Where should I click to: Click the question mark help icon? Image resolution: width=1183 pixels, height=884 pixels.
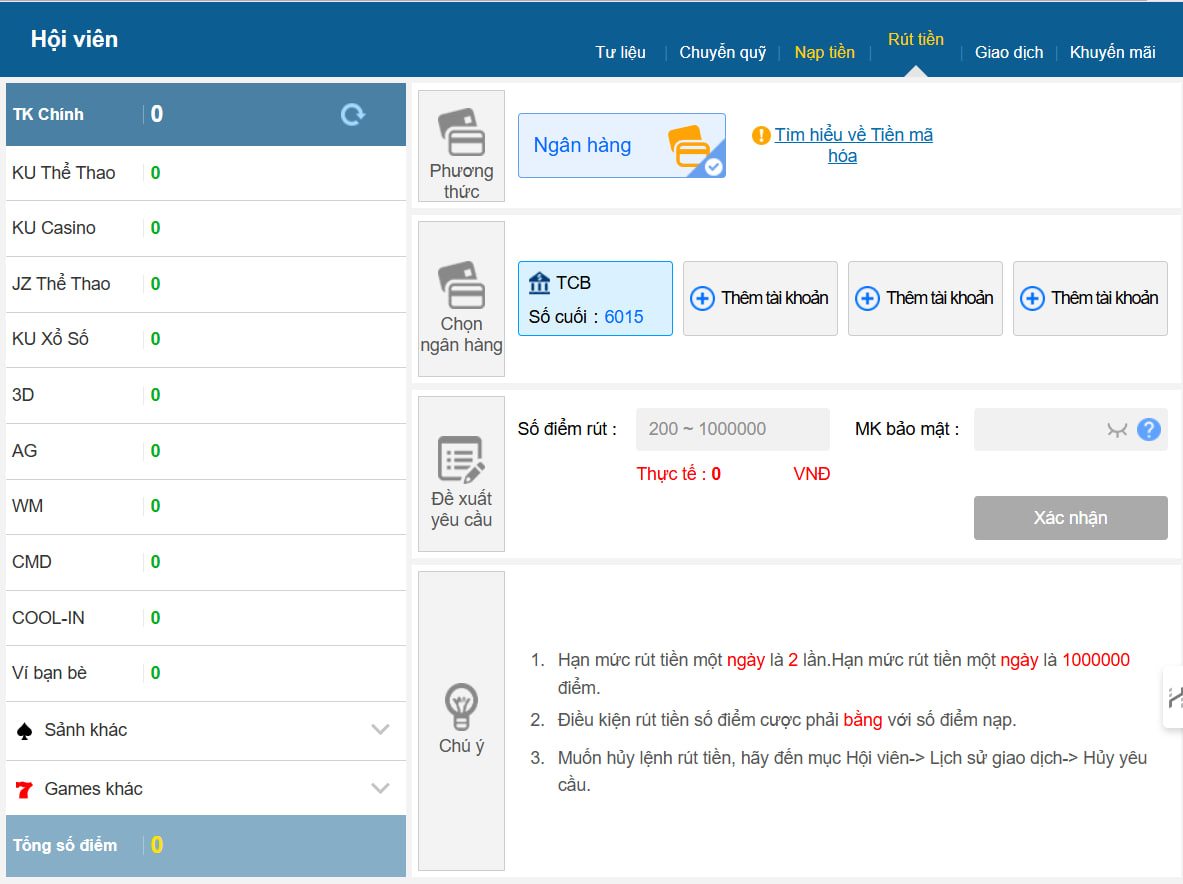(1149, 429)
